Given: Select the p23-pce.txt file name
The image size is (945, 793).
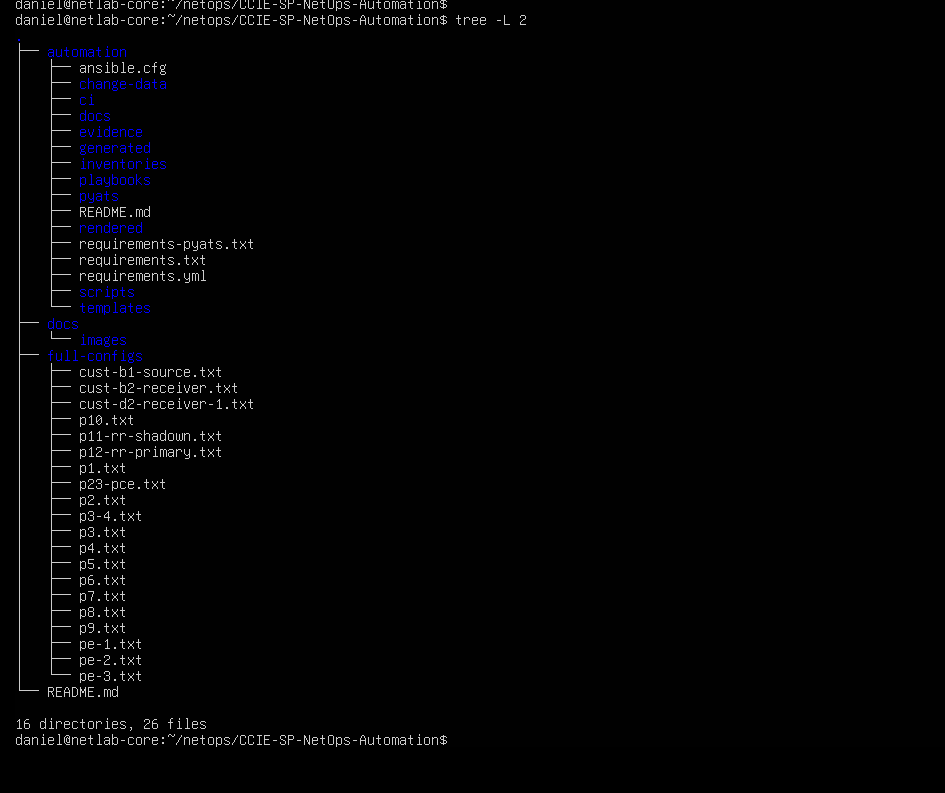Looking at the screenshot, I should click(x=122, y=484).
